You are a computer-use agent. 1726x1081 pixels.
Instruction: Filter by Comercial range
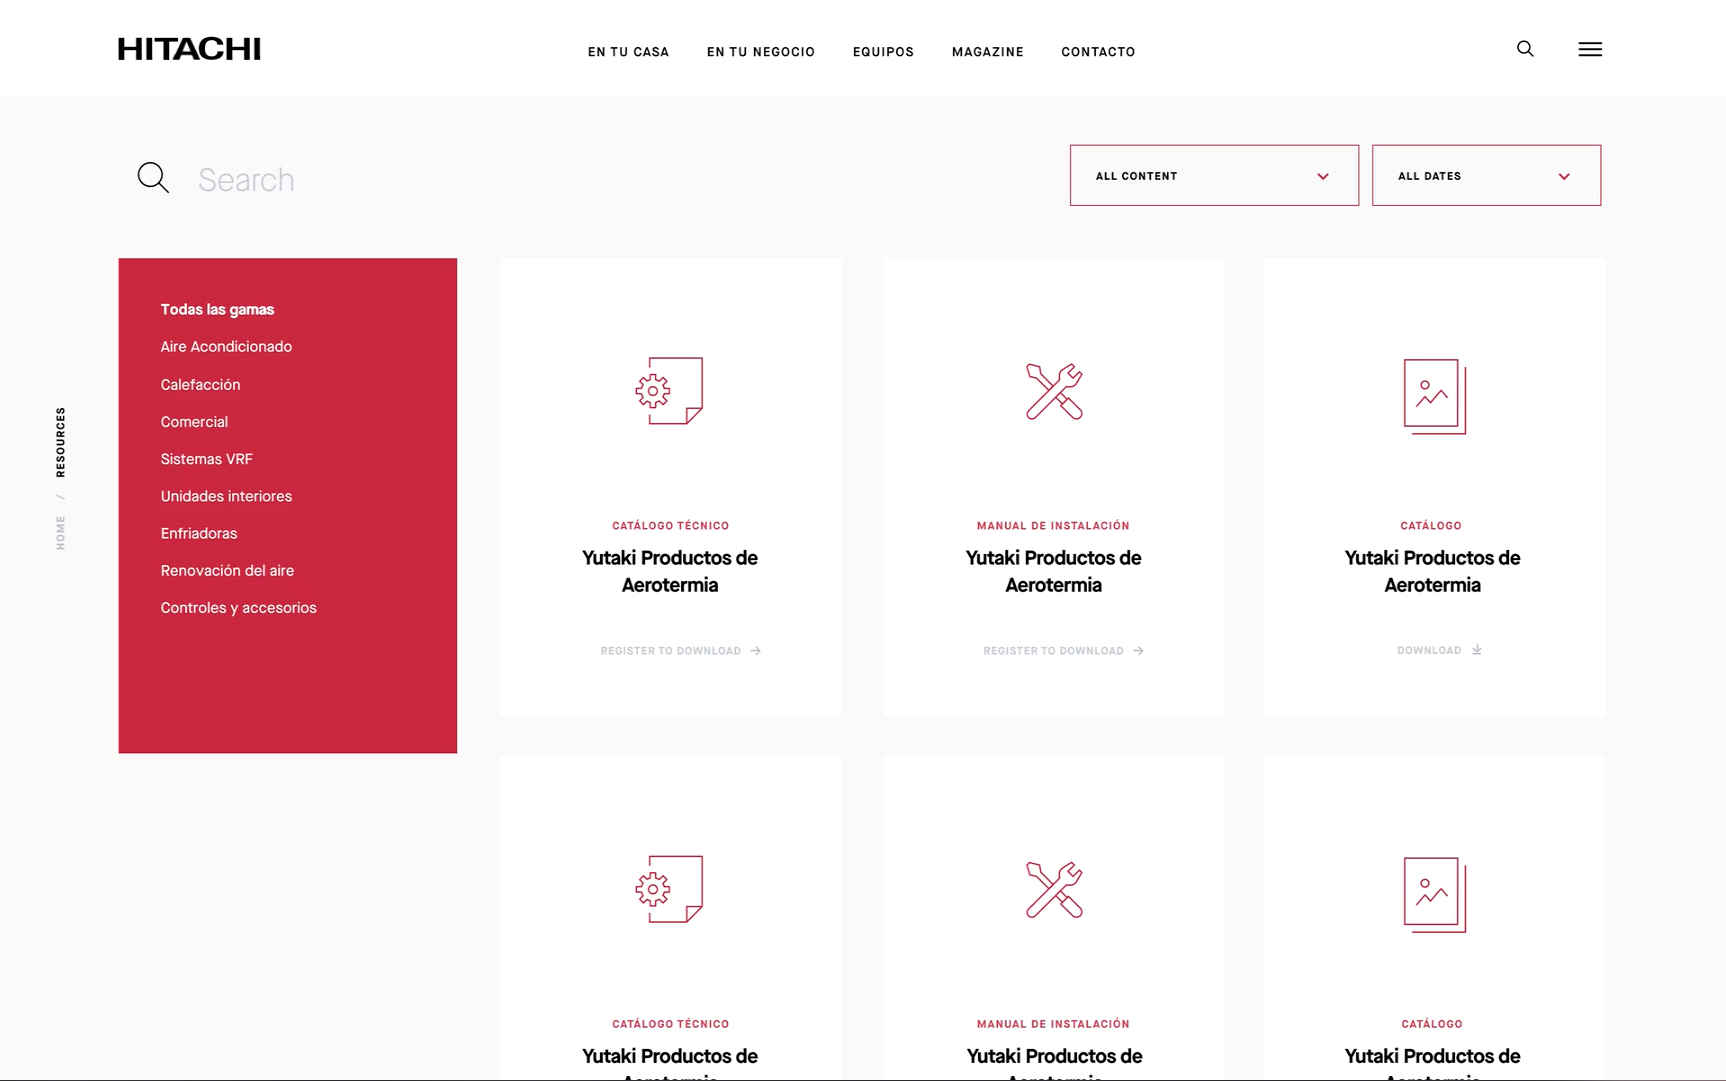coord(194,422)
